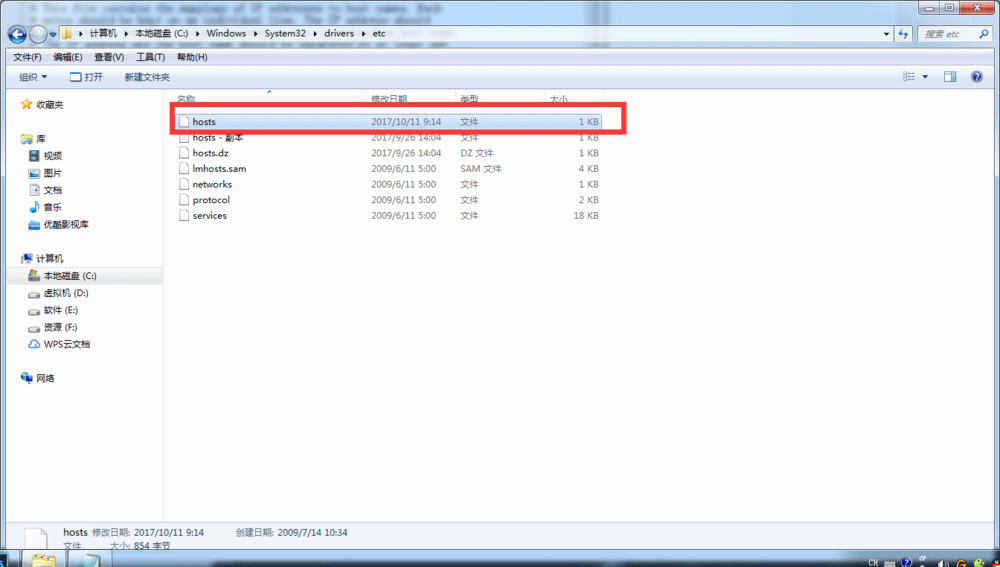
Task: Click the change view icon in toolbar
Action: coord(909,77)
